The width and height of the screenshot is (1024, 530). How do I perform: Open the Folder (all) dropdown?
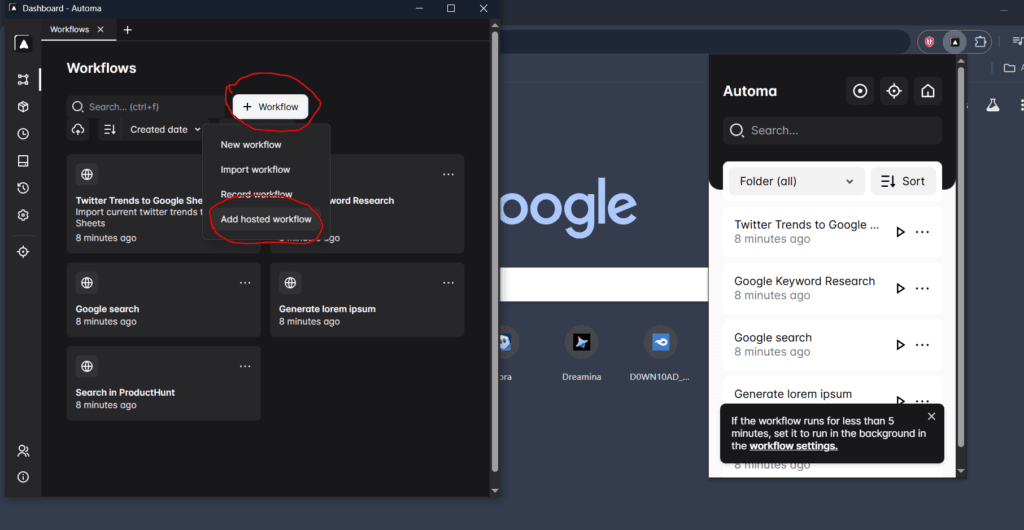[796, 181]
